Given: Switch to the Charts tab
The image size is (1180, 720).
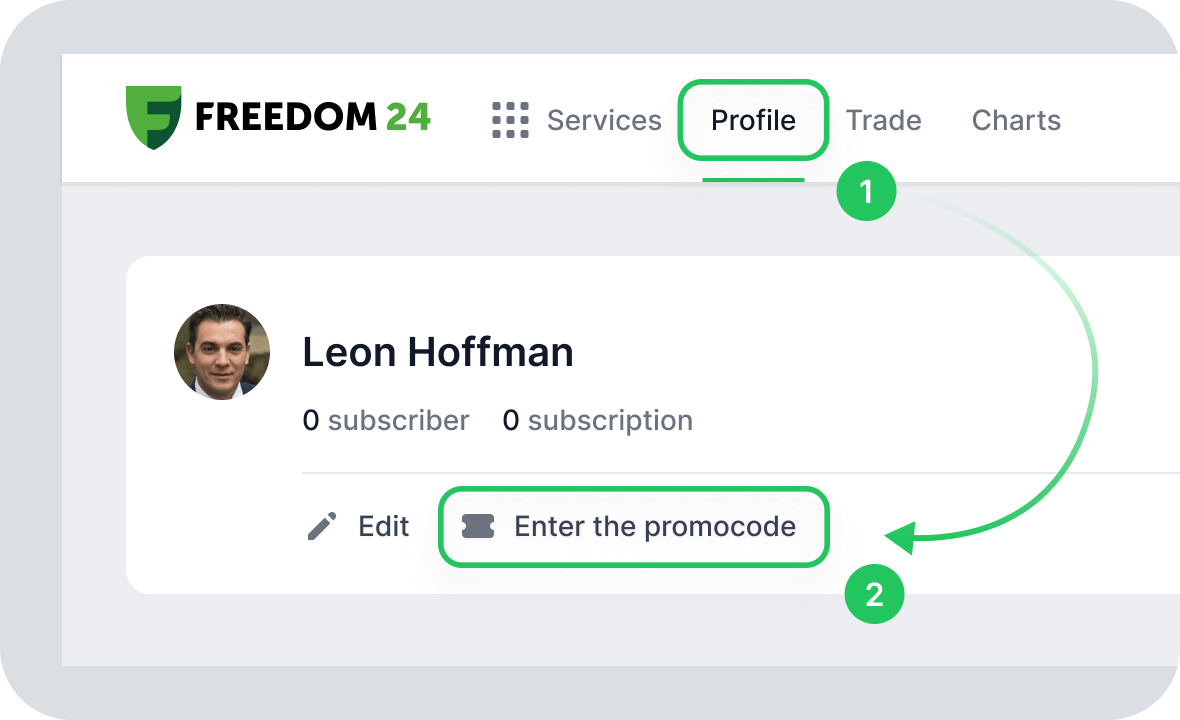Looking at the screenshot, I should (x=1016, y=120).
